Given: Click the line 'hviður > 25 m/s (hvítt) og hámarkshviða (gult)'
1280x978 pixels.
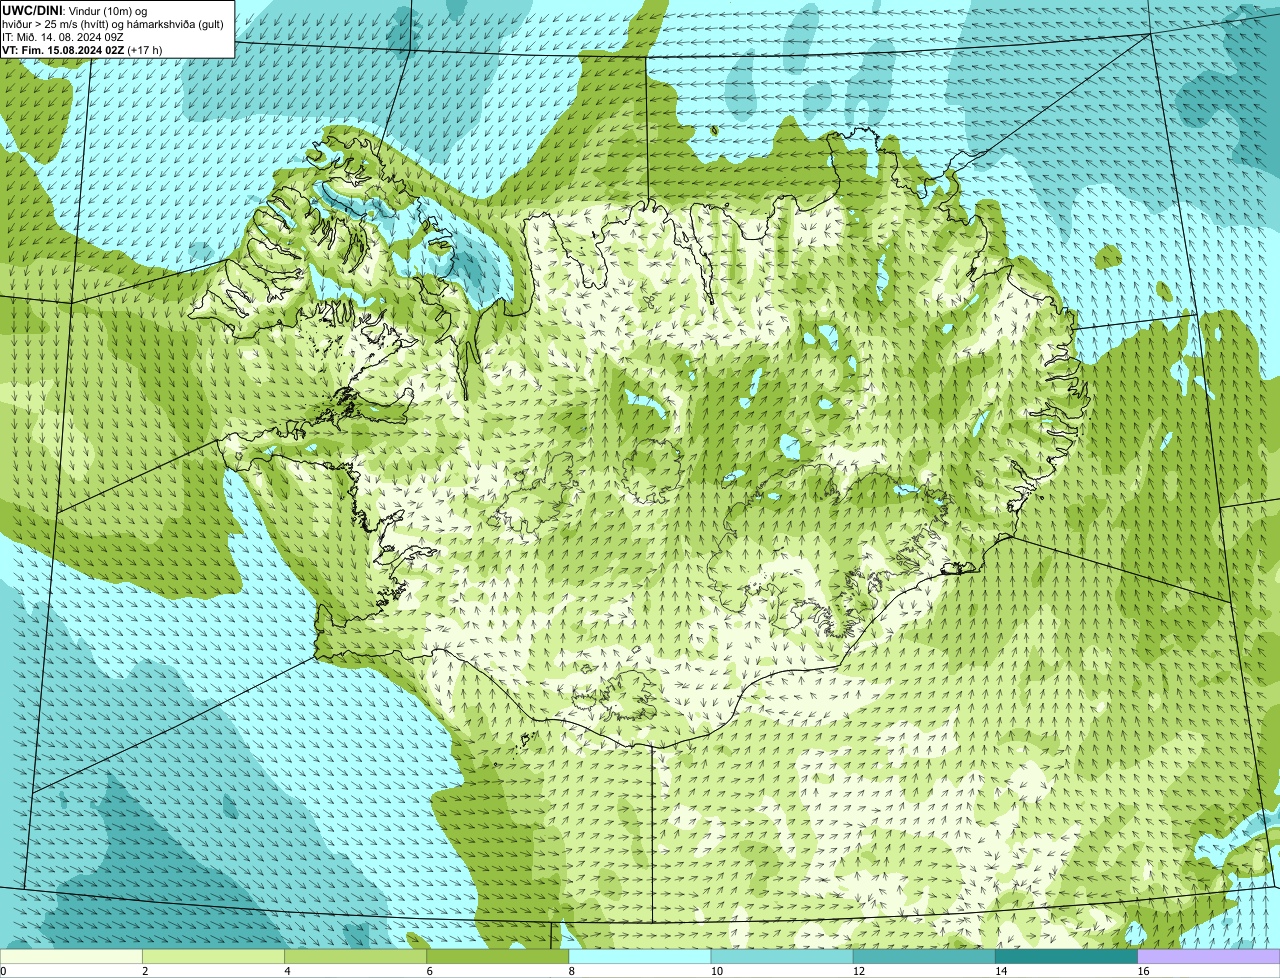Looking at the screenshot, I should pyautogui.click(x=113, y=24).
